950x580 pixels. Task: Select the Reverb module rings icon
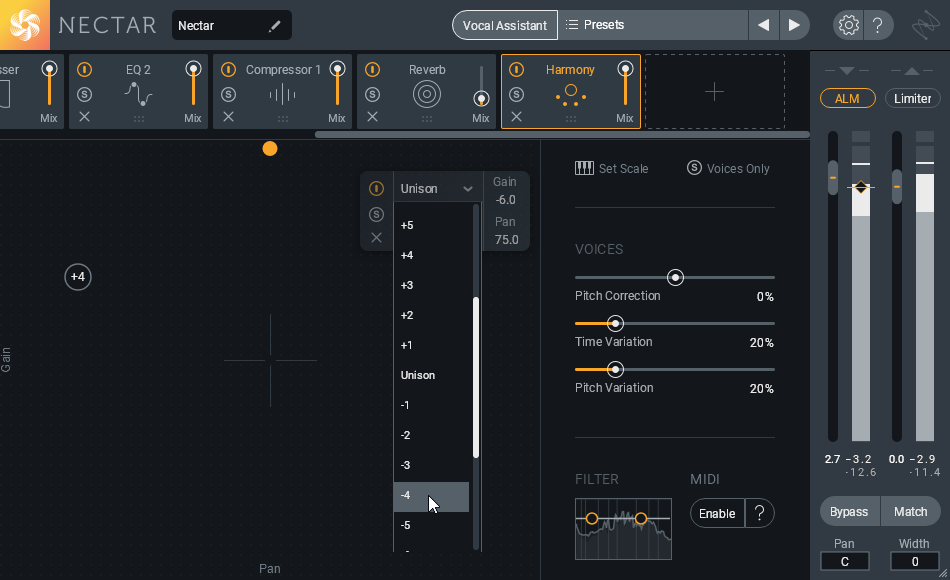(x=427, y=95)
